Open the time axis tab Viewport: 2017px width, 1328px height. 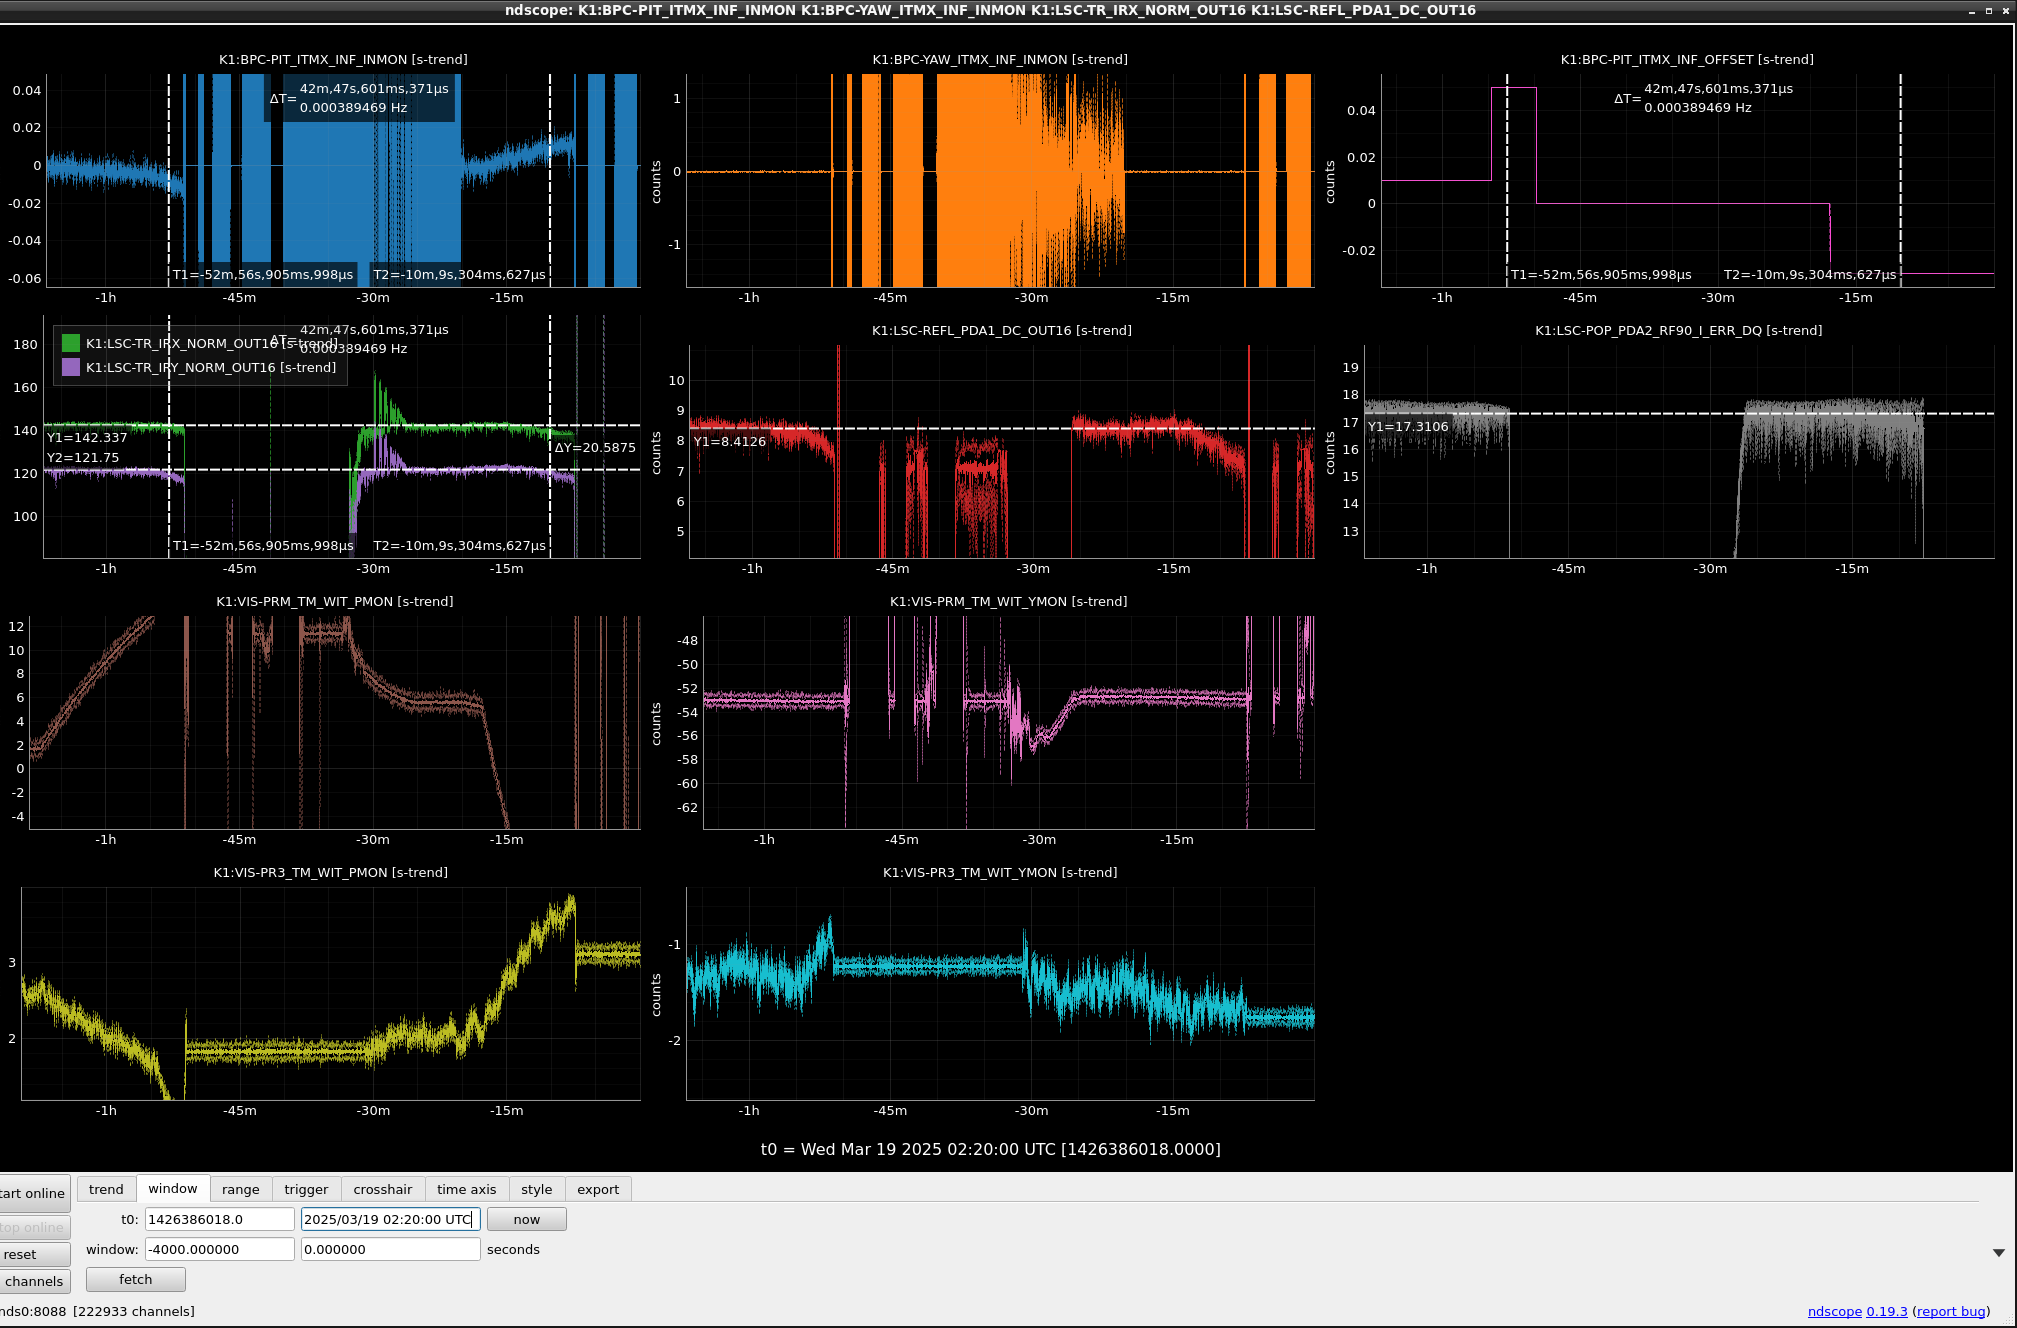(x=466, y=1189)
